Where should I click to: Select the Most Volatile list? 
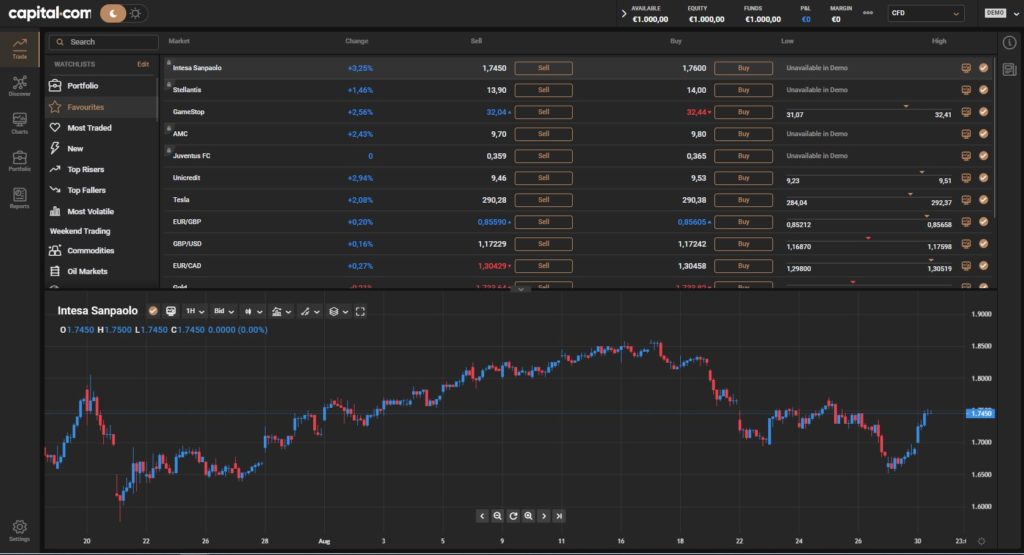tap(90, 212)
